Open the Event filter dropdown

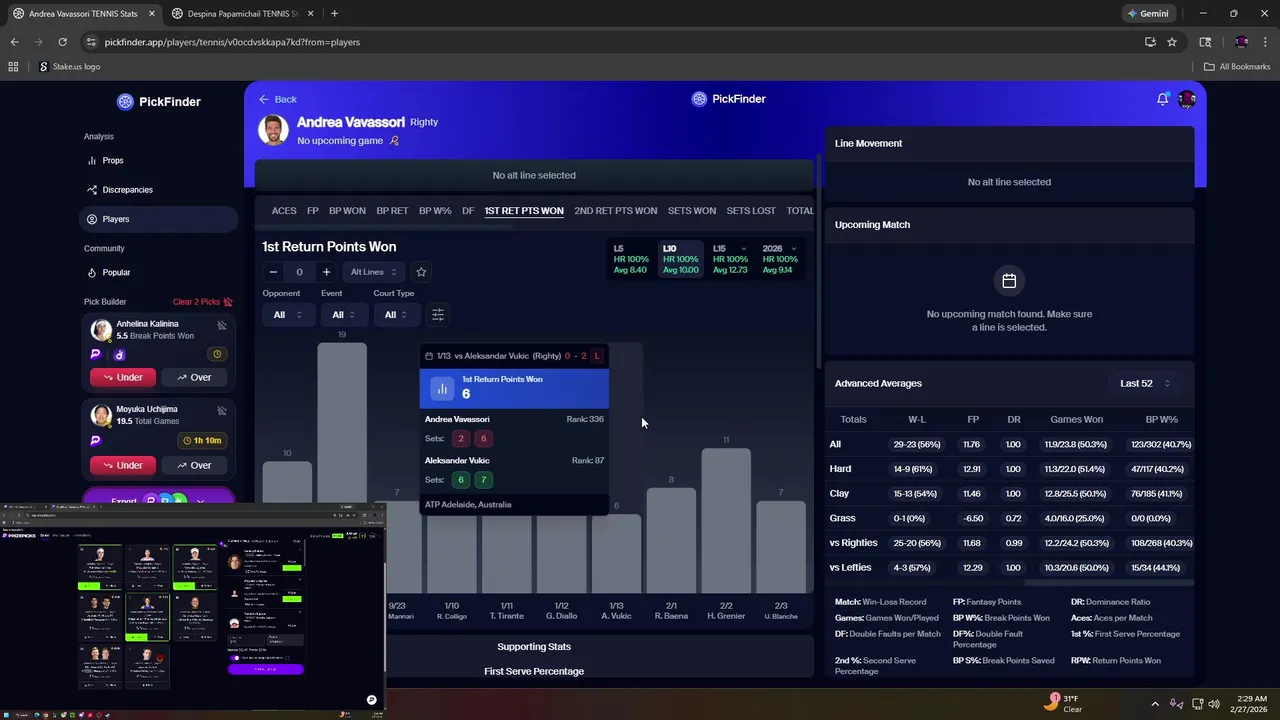[343, 315]
